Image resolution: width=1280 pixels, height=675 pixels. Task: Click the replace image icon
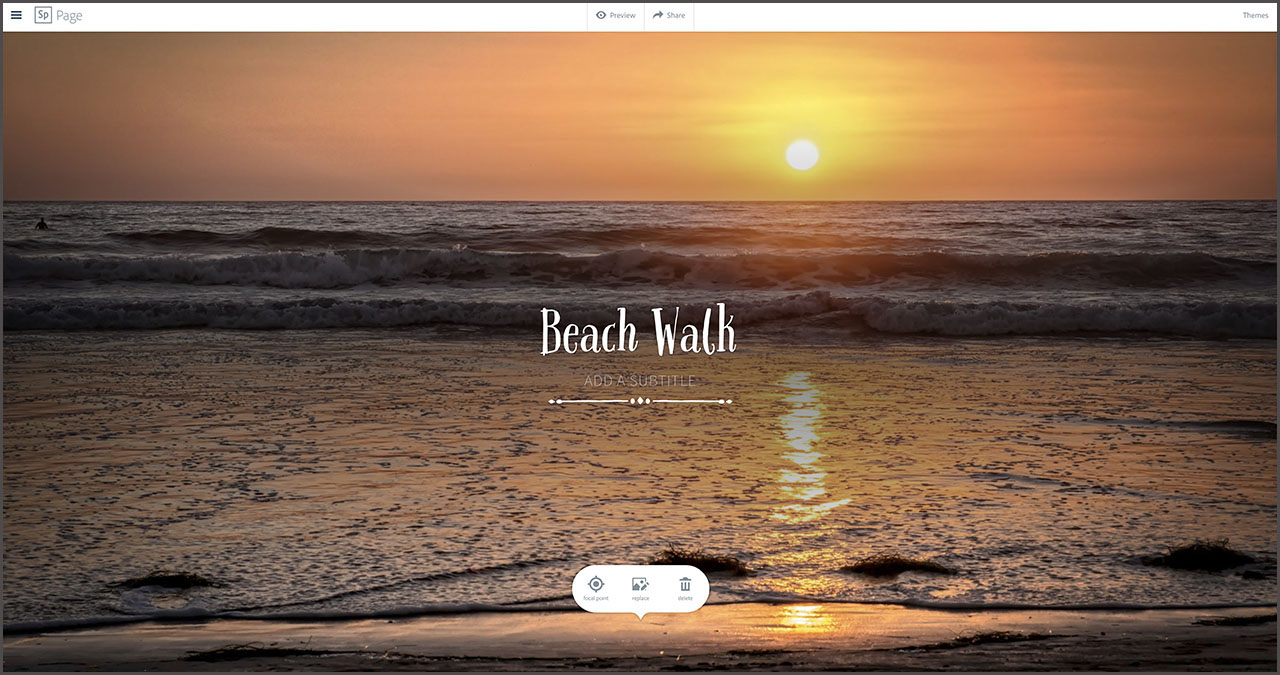[x=640, y=584]
